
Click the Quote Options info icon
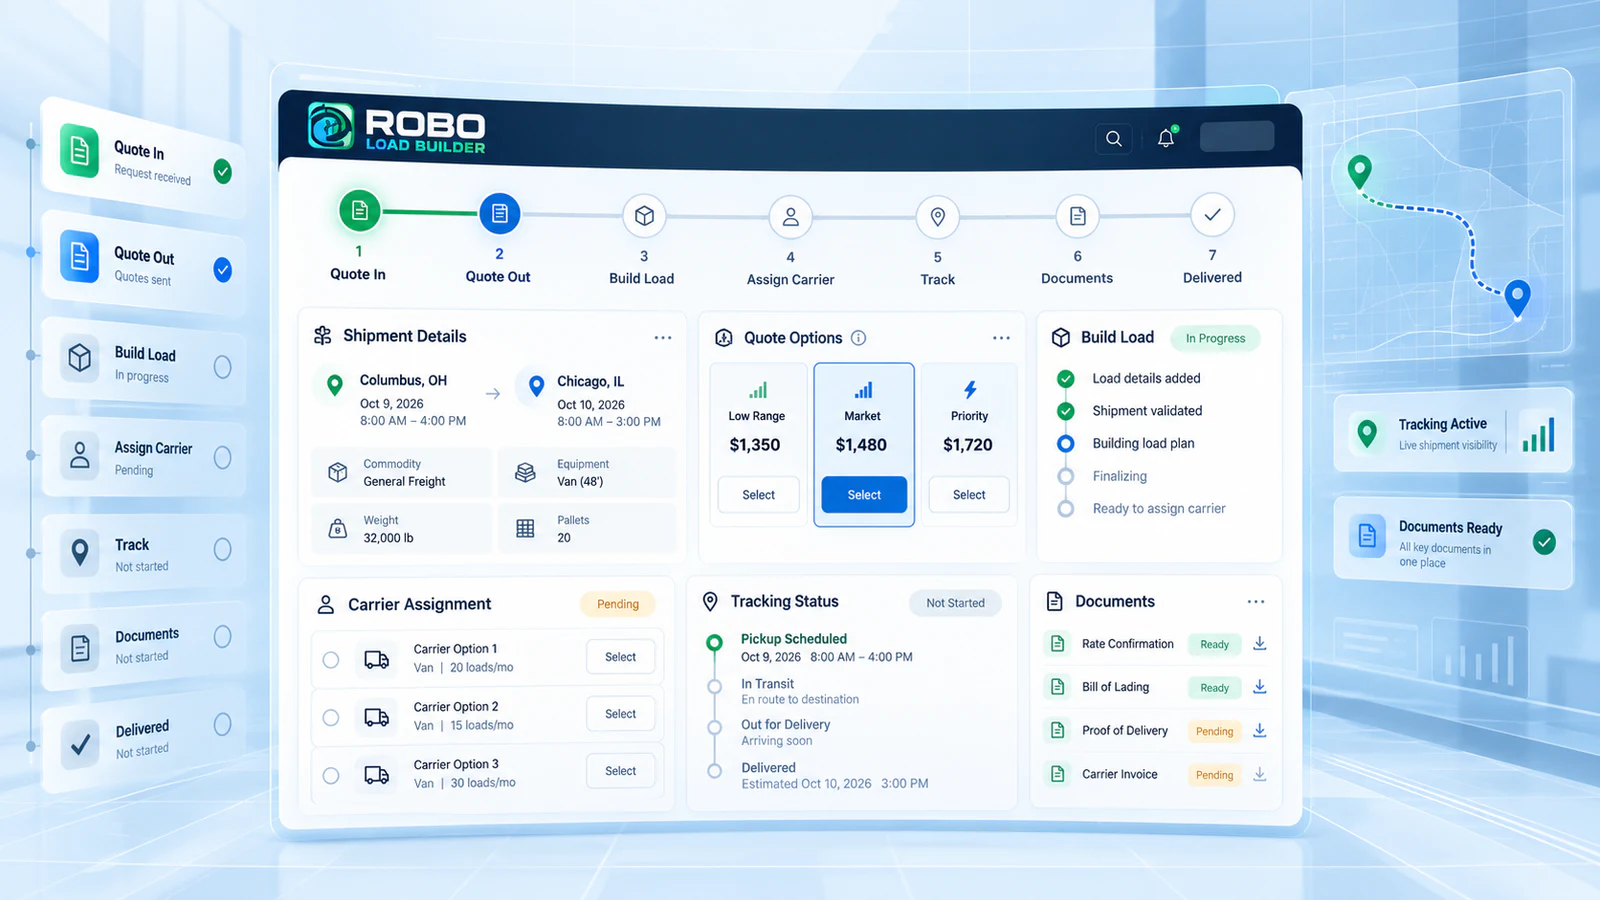coord(858,338)
